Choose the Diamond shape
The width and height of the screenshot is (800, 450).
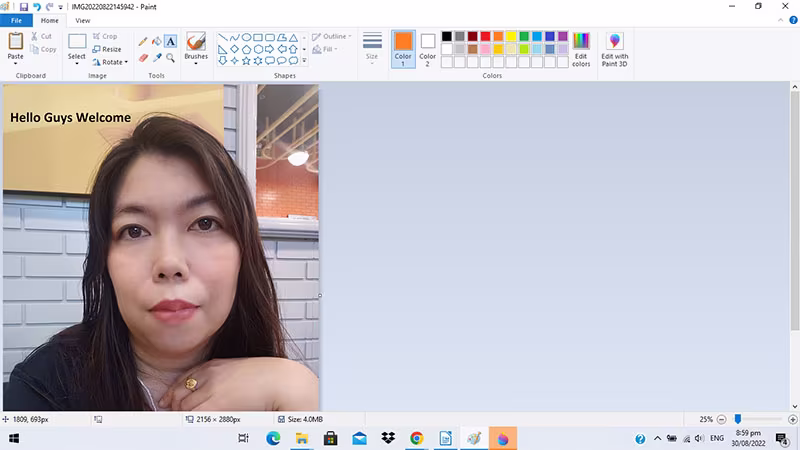click(234, 49)
